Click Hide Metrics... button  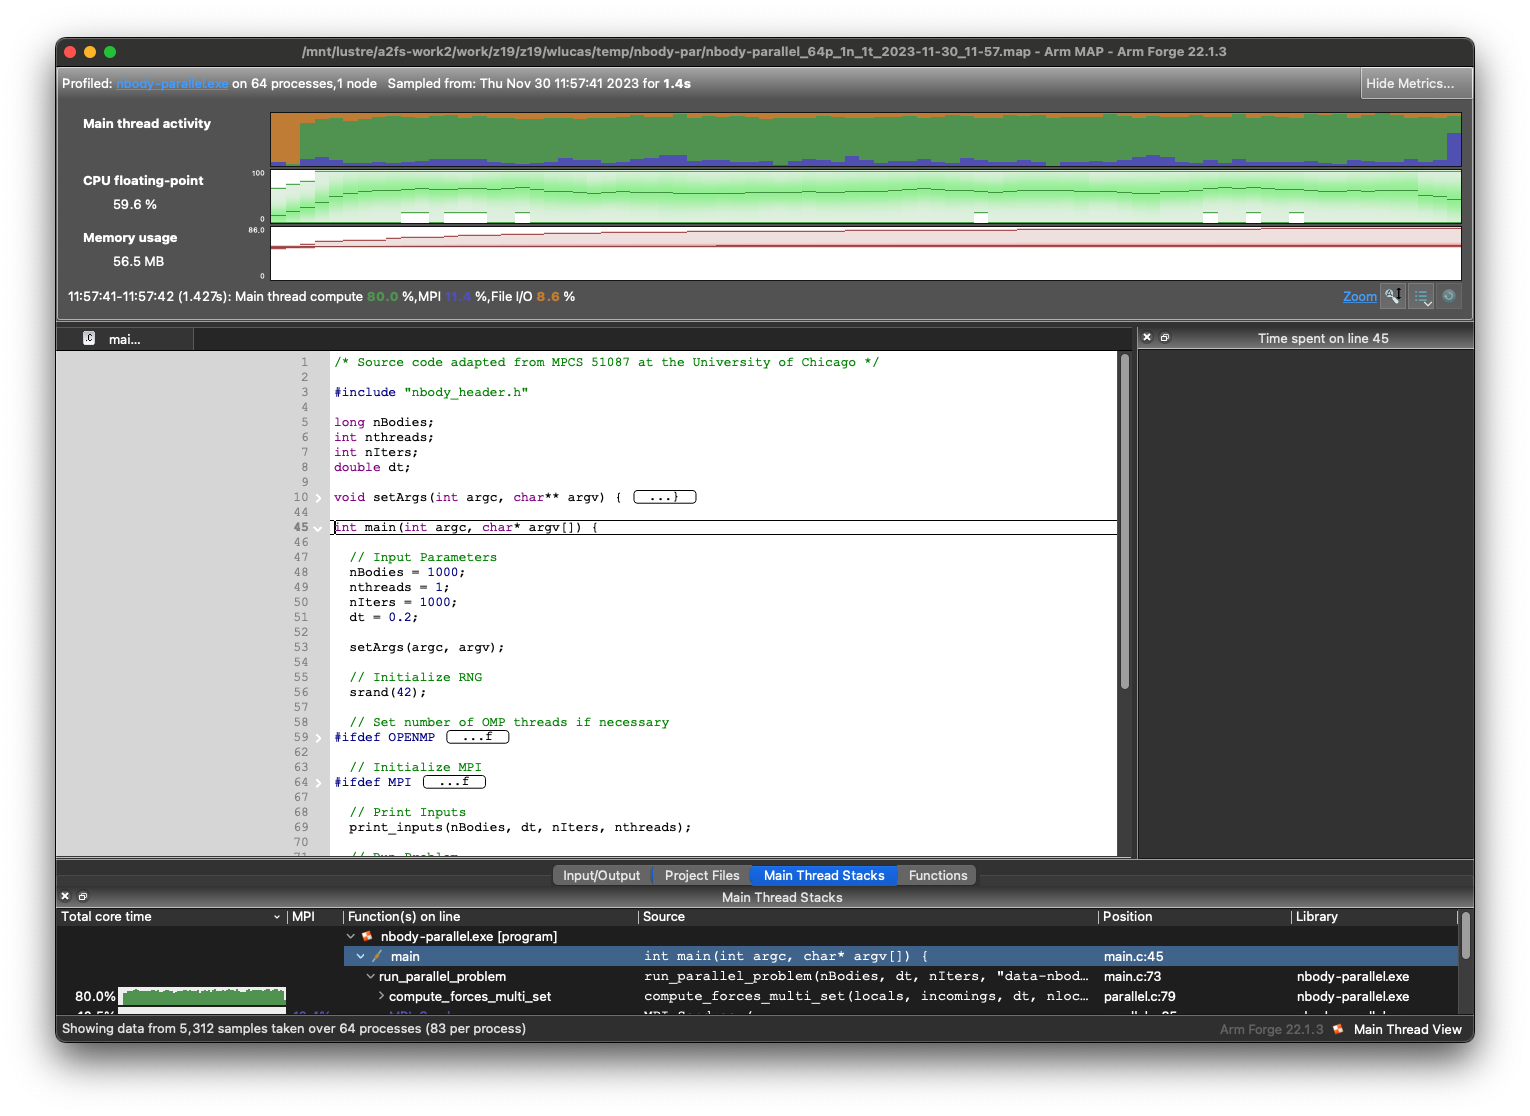1417,84
